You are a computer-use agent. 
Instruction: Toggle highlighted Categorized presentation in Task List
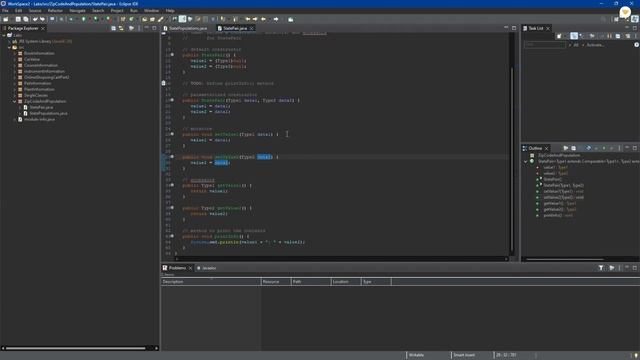click(574, 36)
